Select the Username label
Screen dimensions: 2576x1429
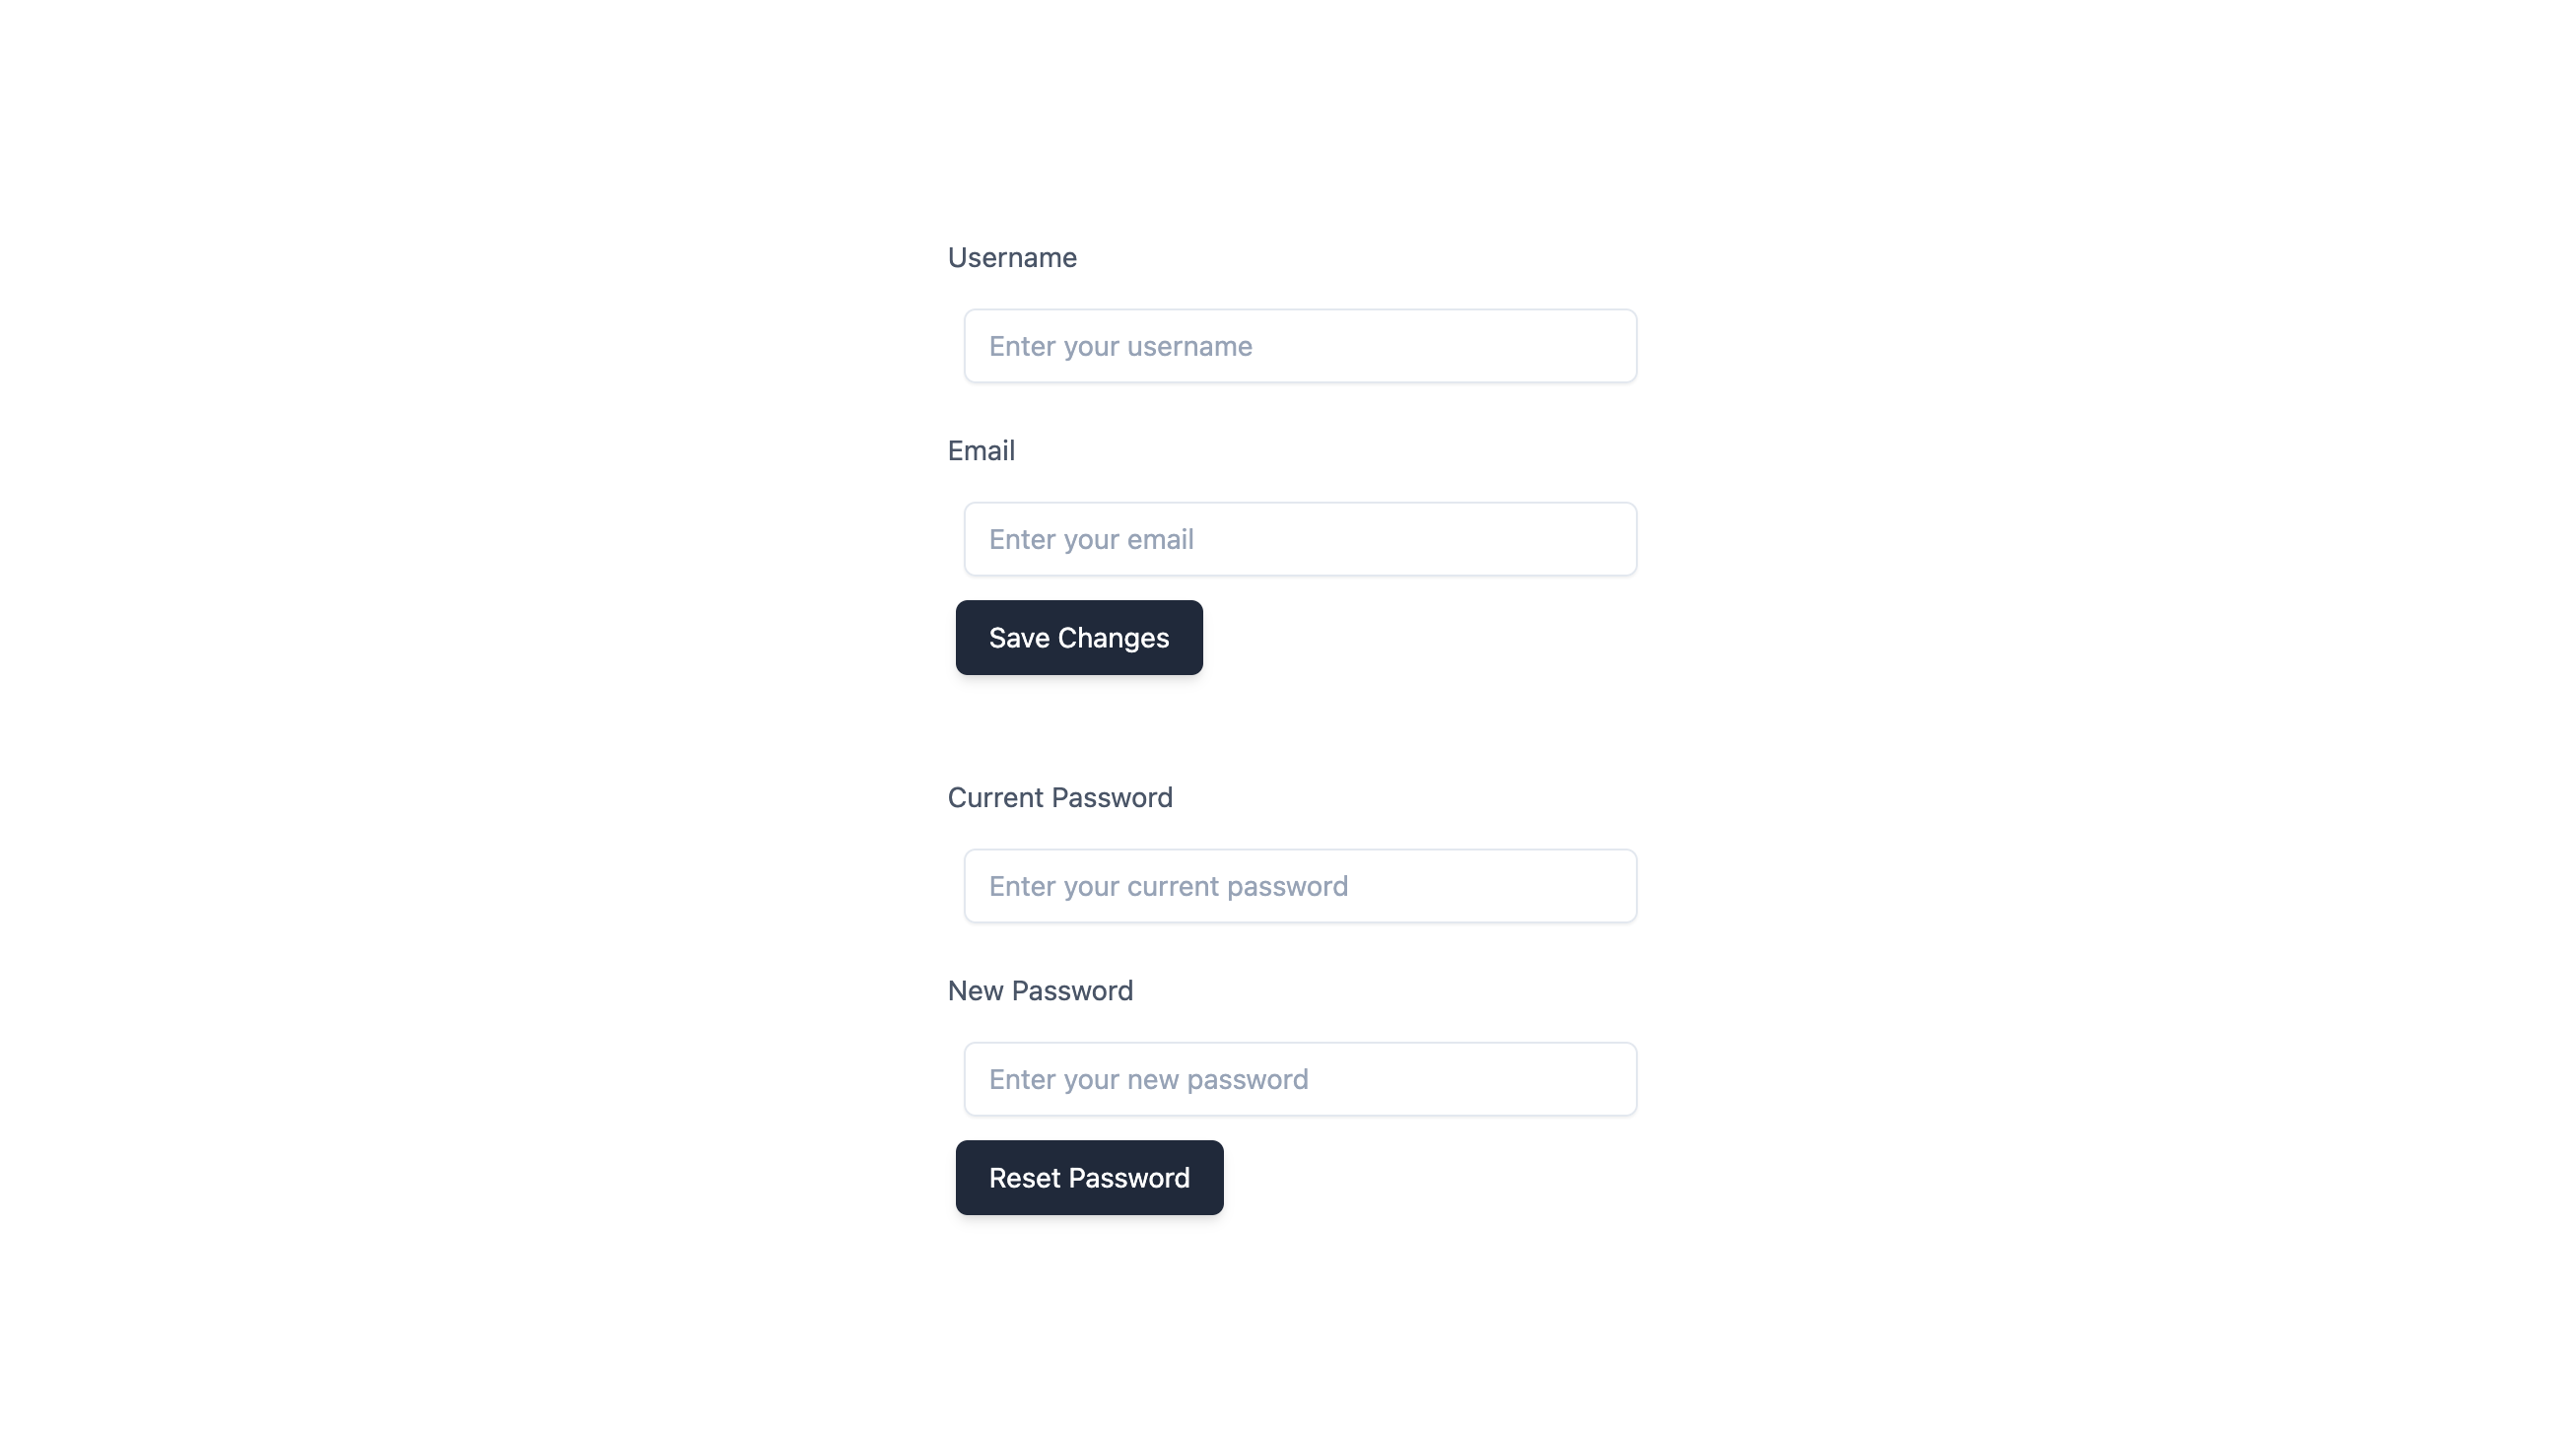pos(1011,257)
